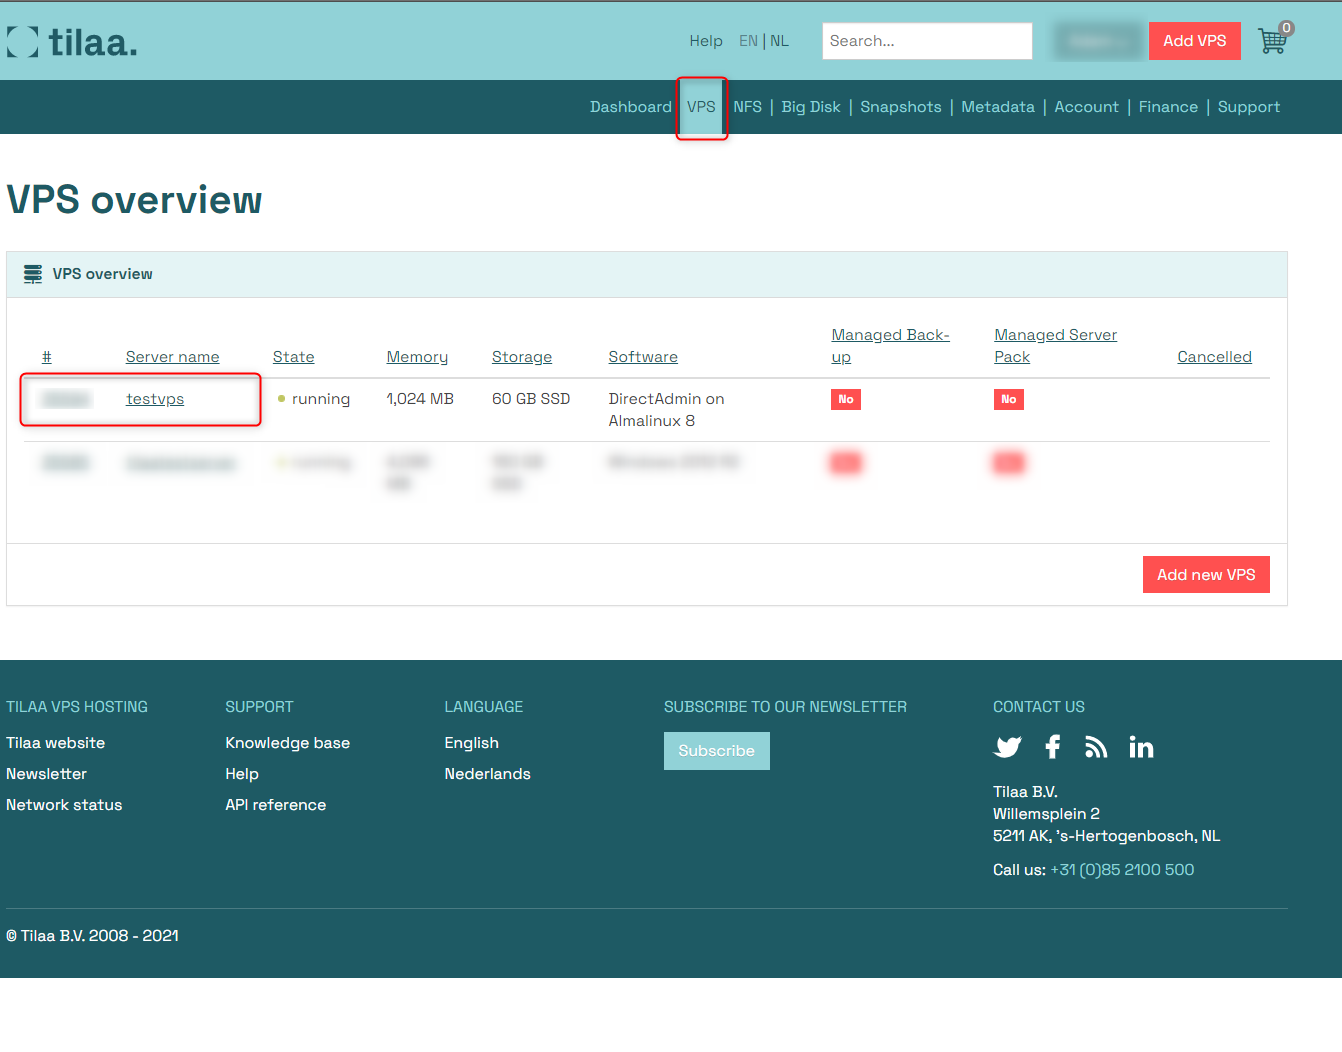Sort by Managed Back-up column

click(890, 346)
